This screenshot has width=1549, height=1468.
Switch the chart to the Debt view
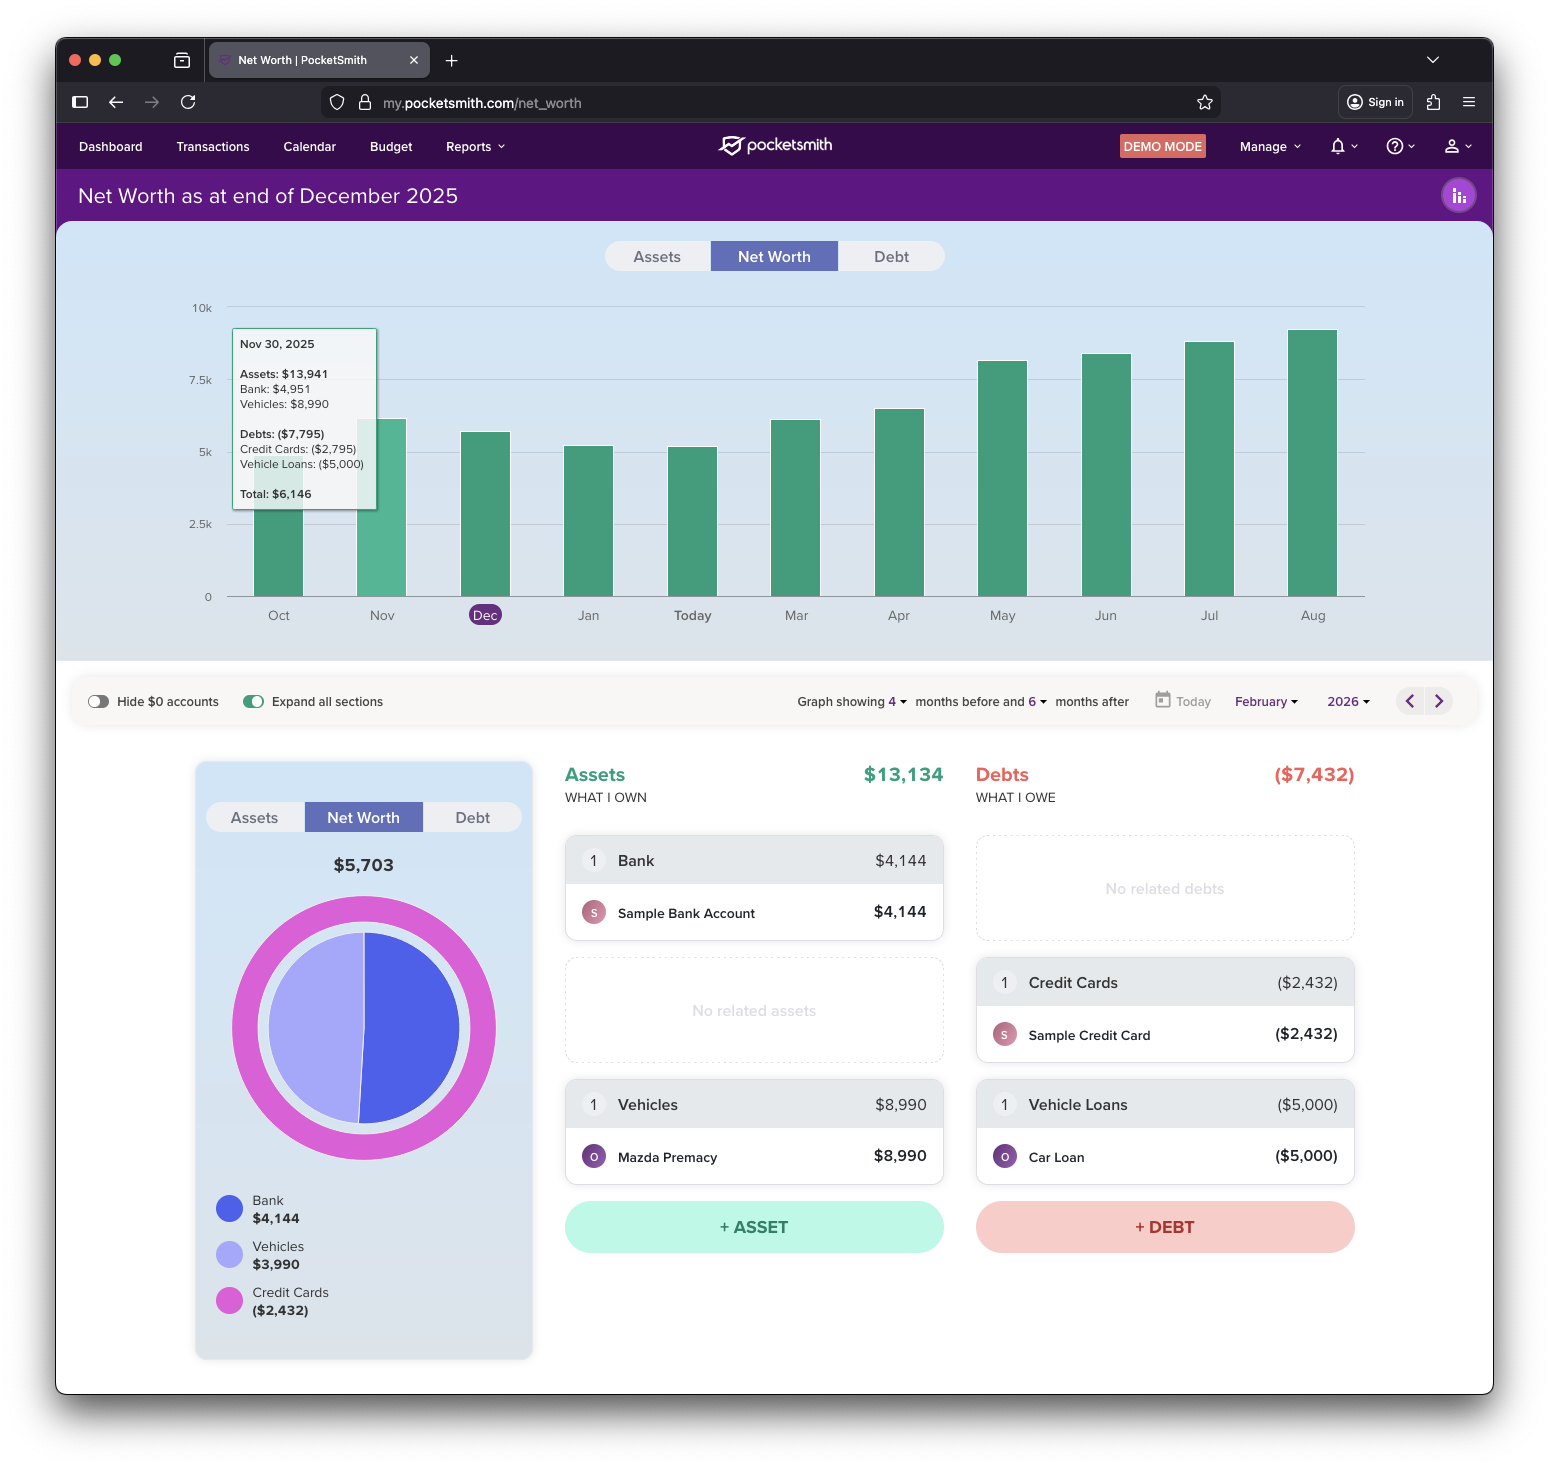[891, 257]
